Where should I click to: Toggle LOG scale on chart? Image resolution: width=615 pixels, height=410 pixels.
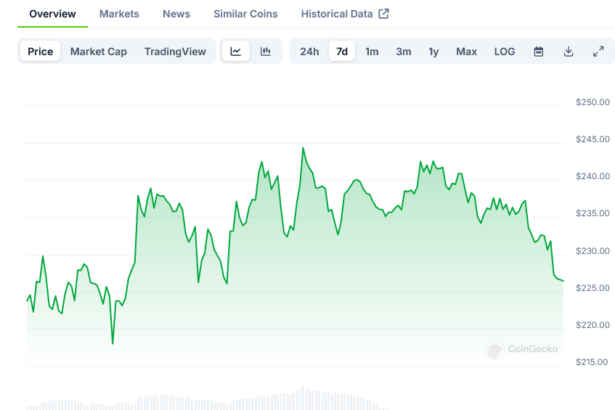pyautogui.click(x=504, y=52)
